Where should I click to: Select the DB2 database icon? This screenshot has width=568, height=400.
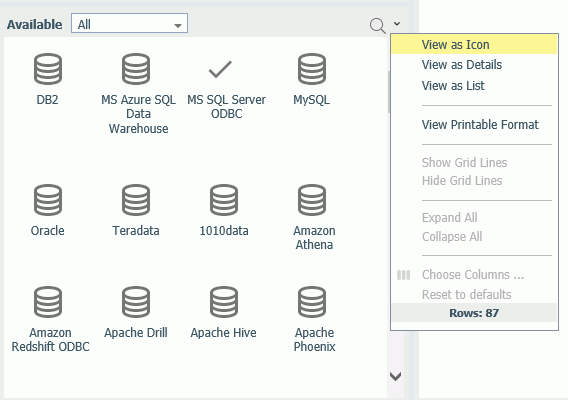coord(48,69)
